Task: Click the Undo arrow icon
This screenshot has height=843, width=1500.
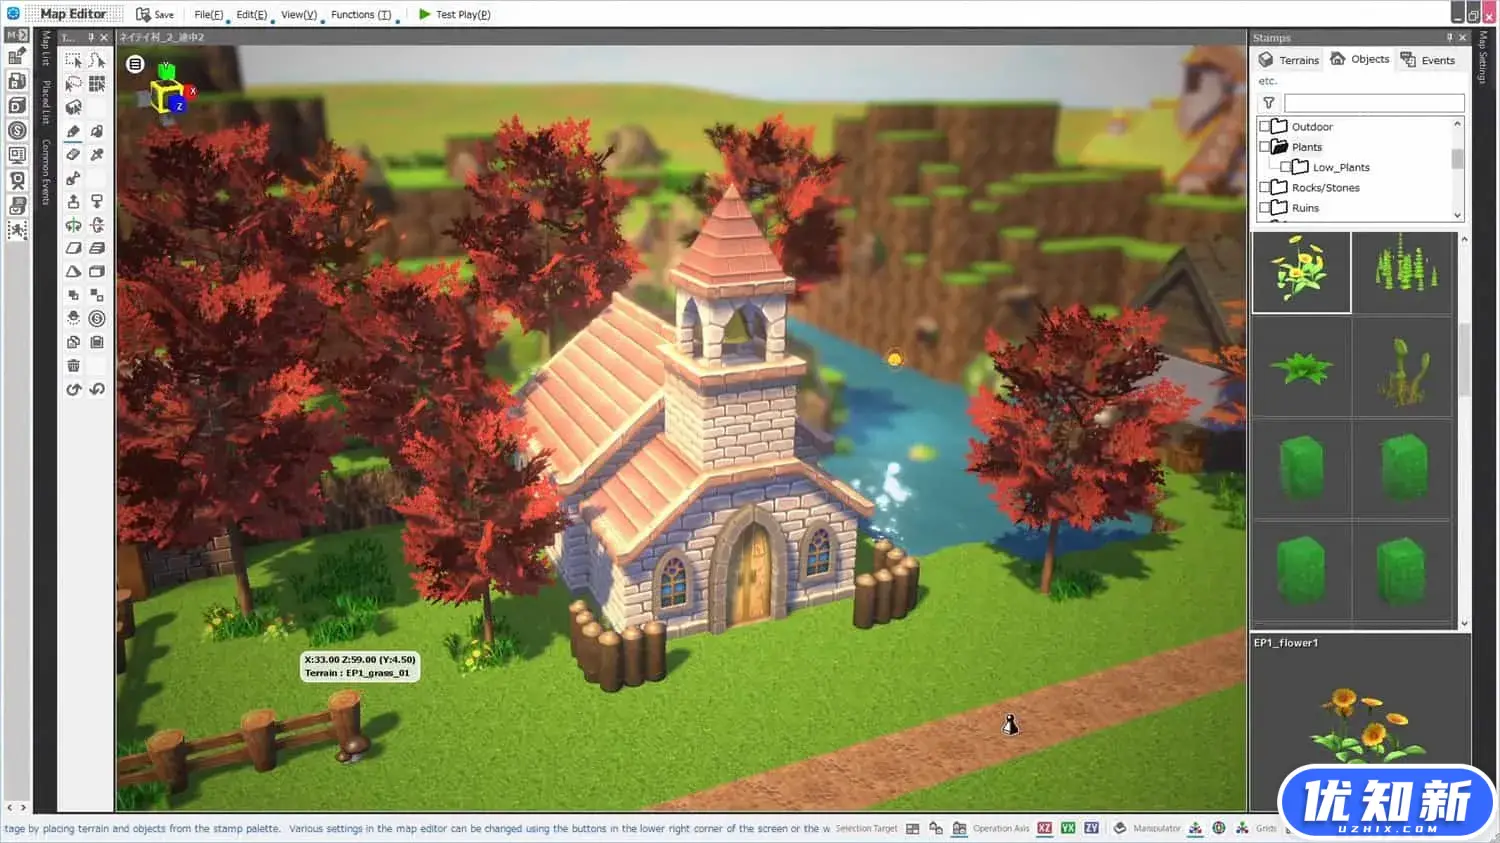Action: (x=73, y=389)
